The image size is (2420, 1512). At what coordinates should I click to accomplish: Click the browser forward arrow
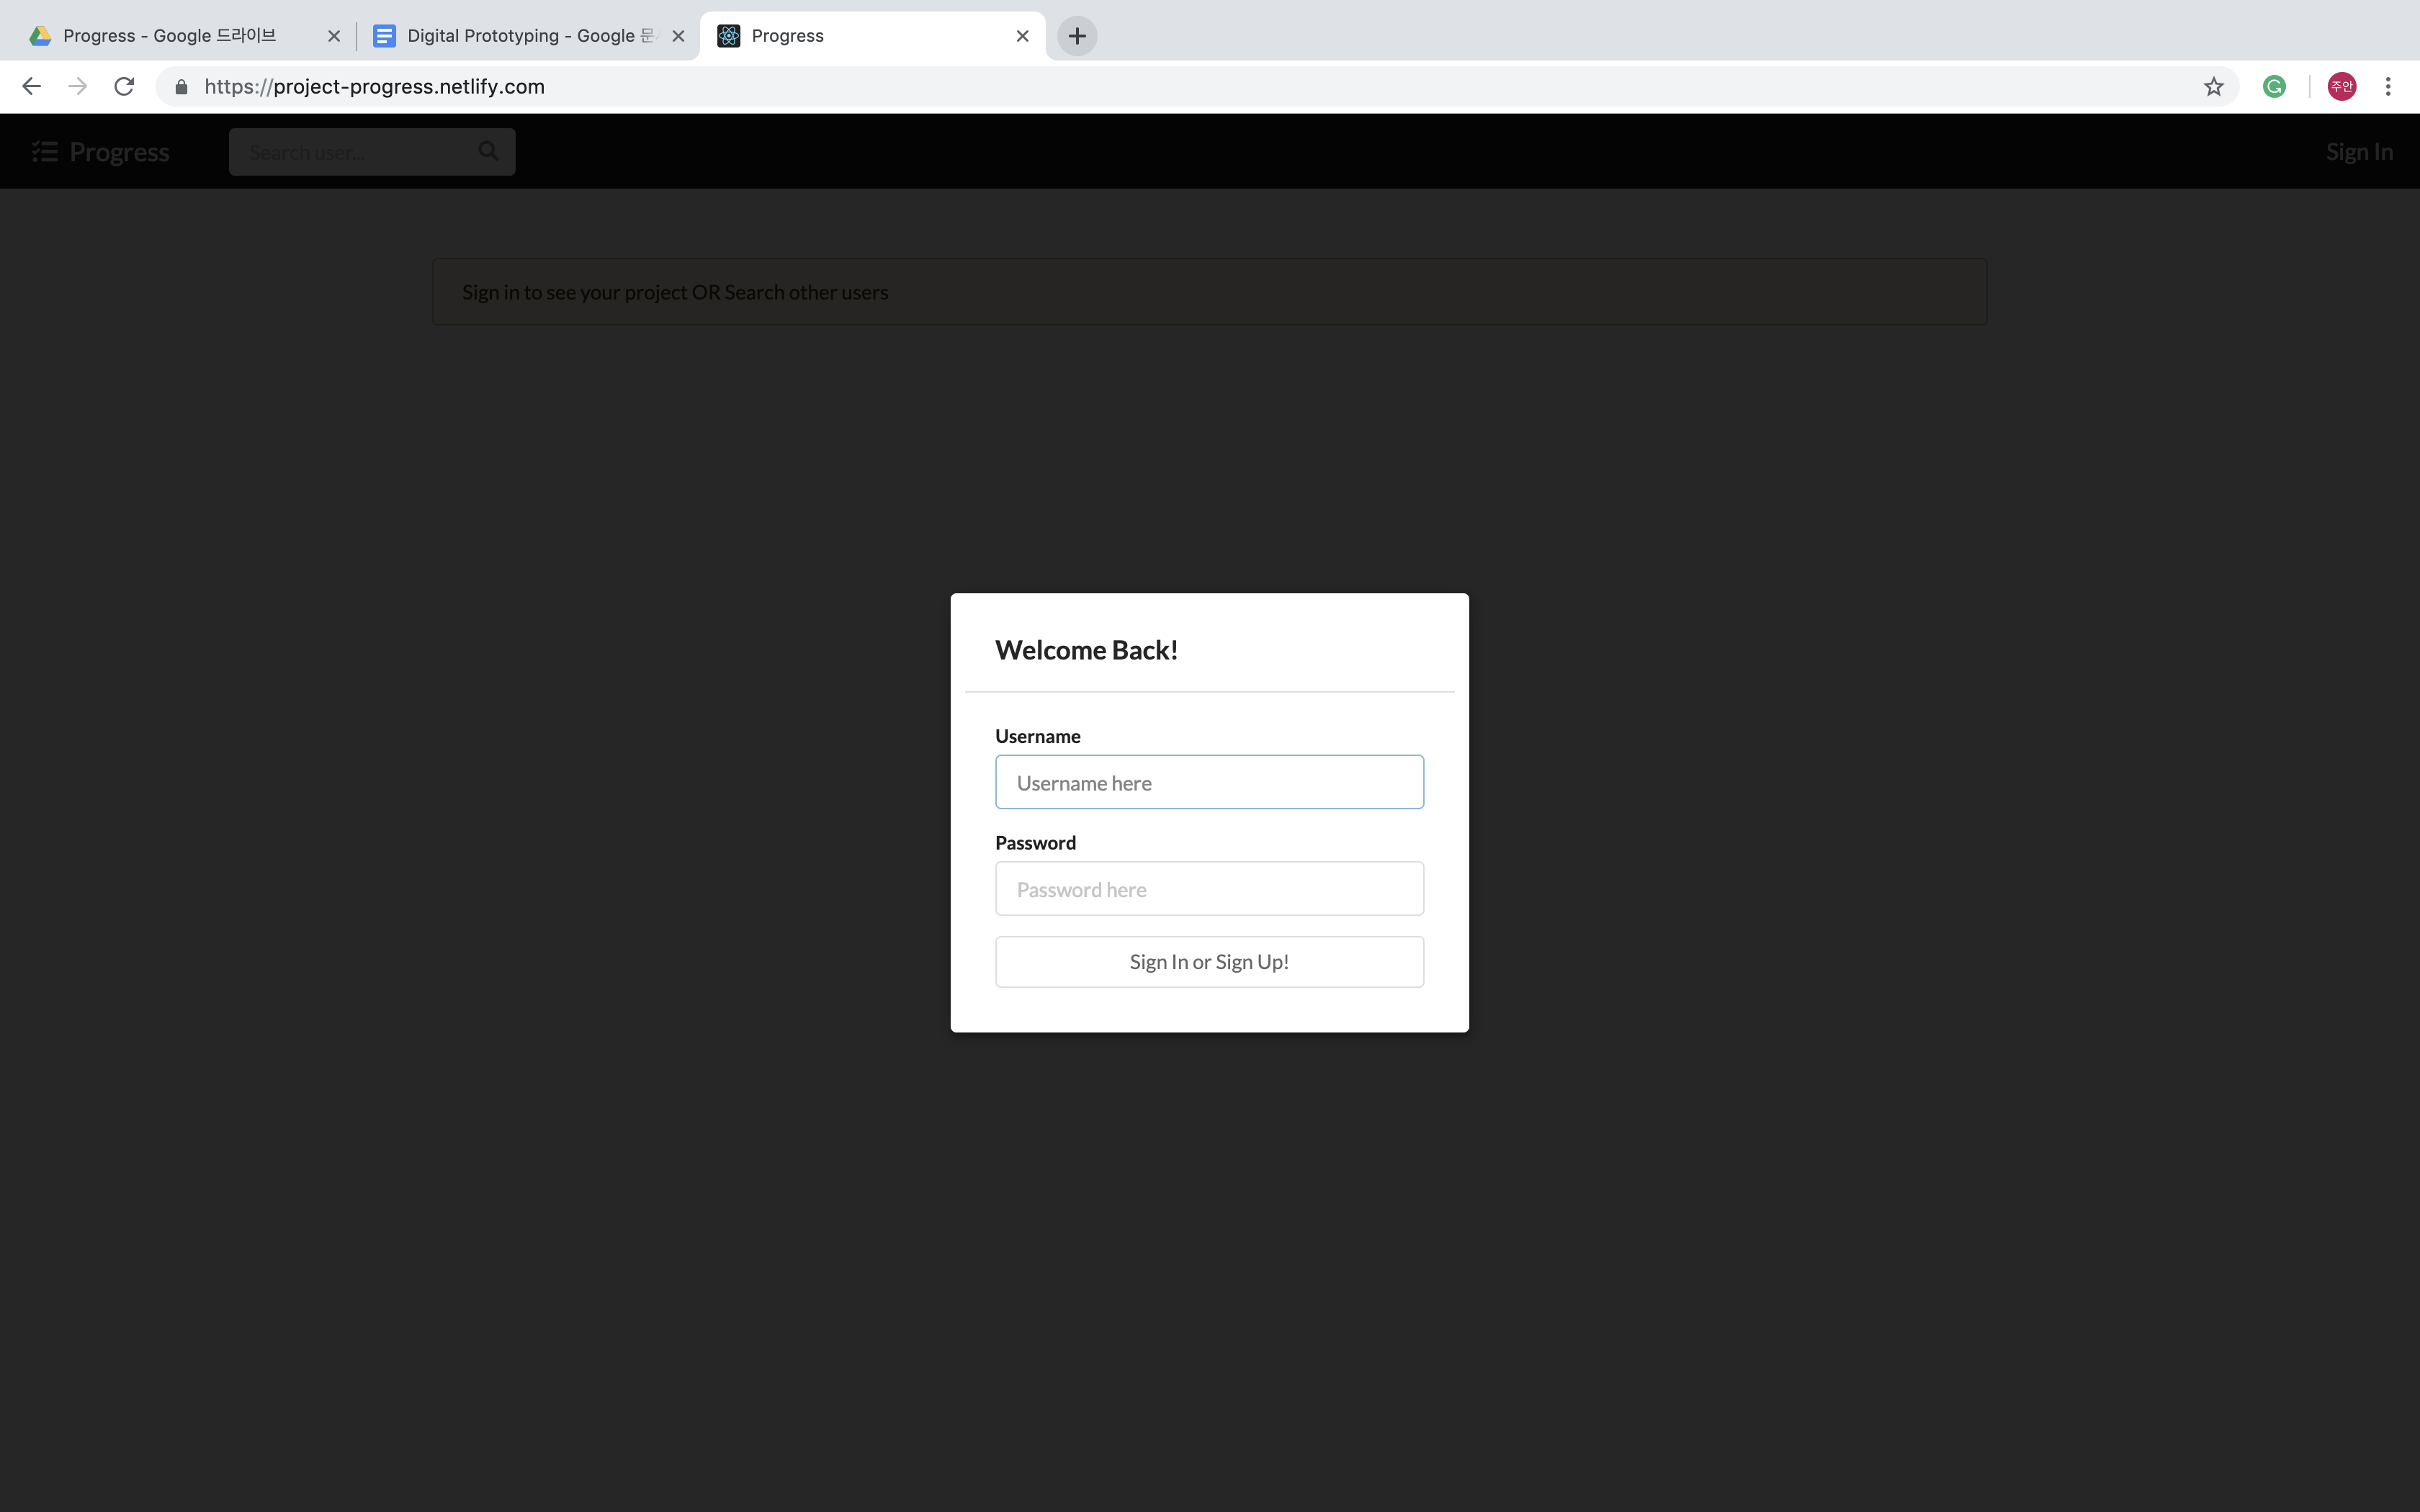point(78,87)
